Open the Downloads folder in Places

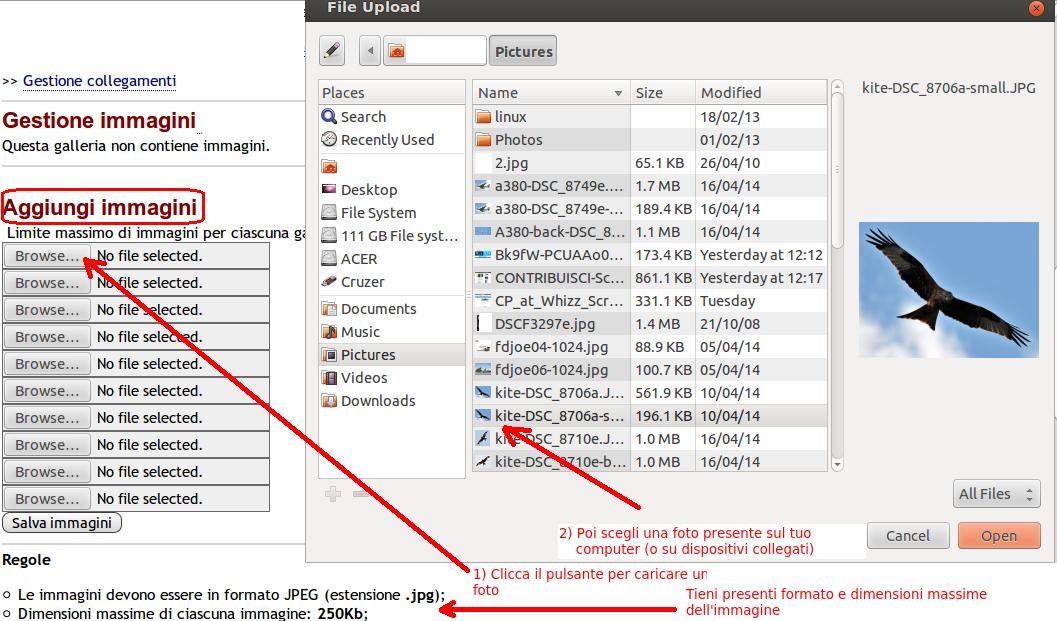point(377,401)
